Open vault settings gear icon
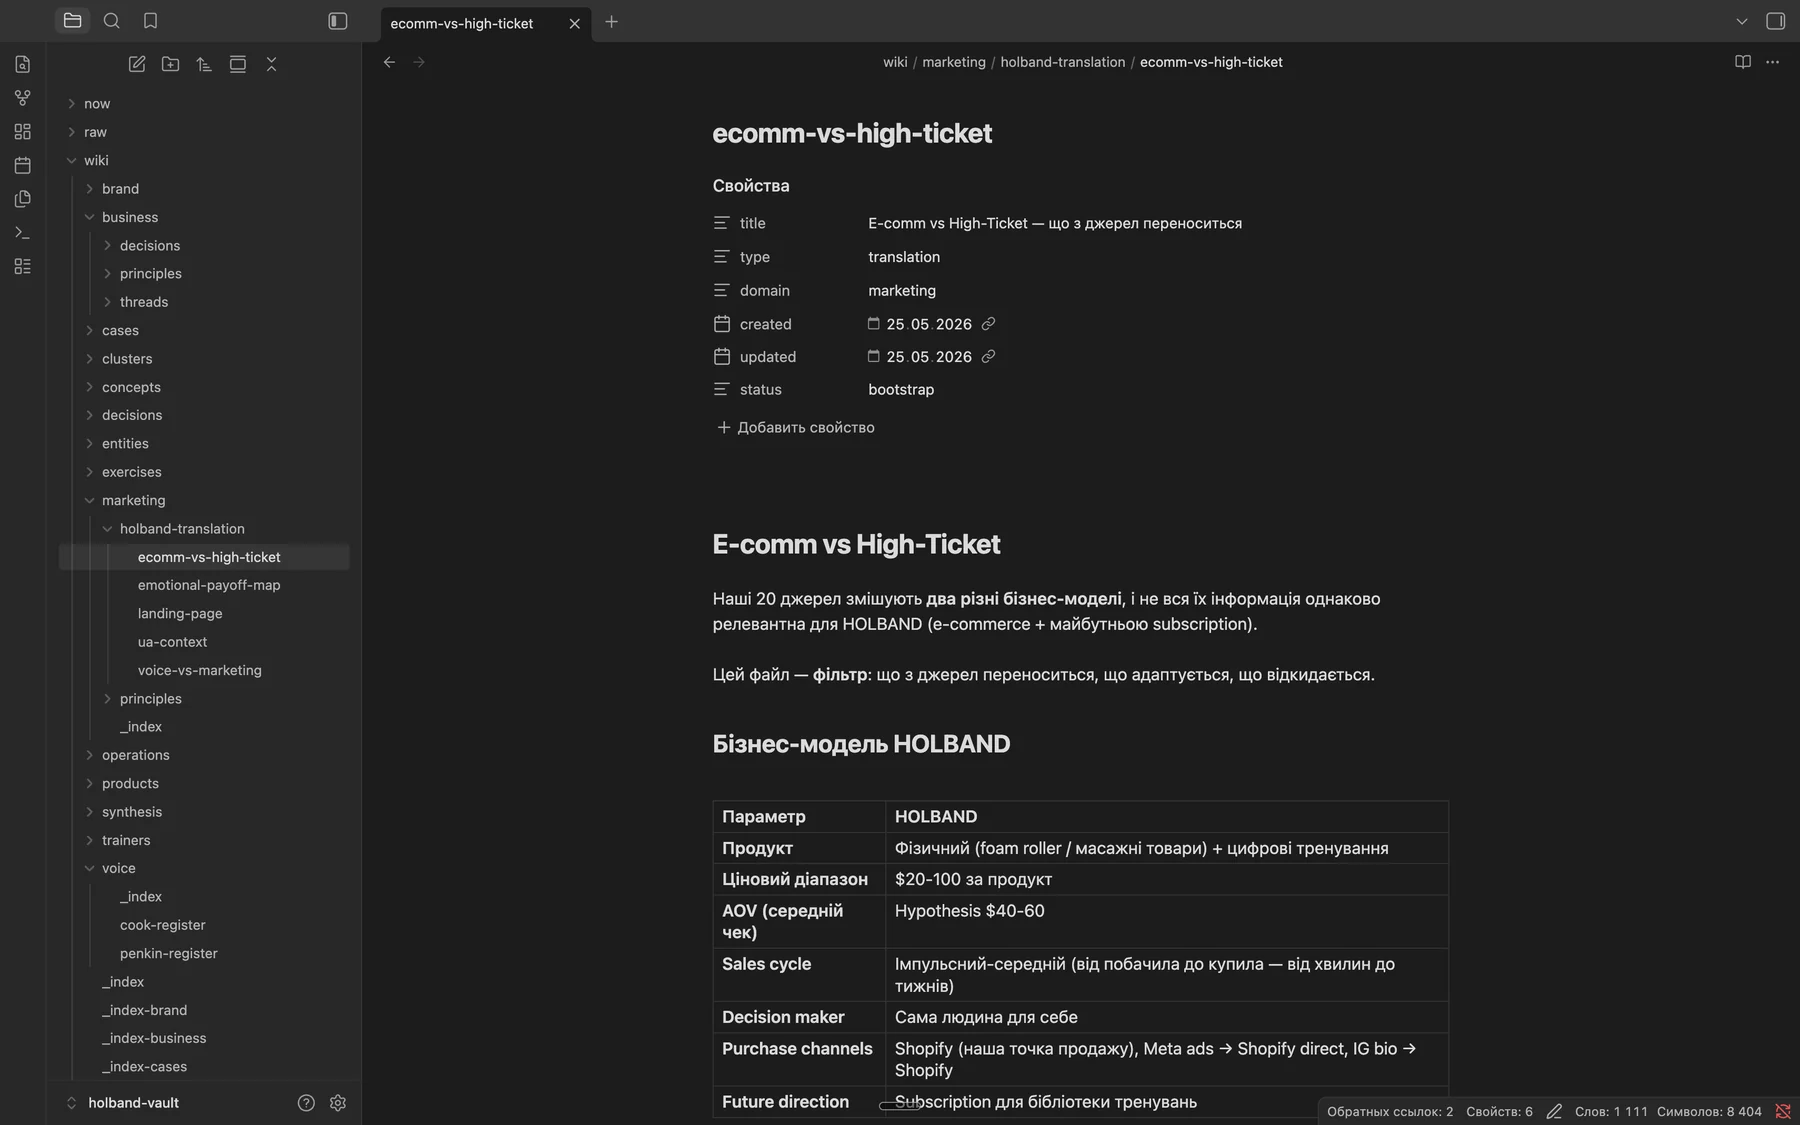This screenshot has height=1125, width=1800. pos(338,1103)
